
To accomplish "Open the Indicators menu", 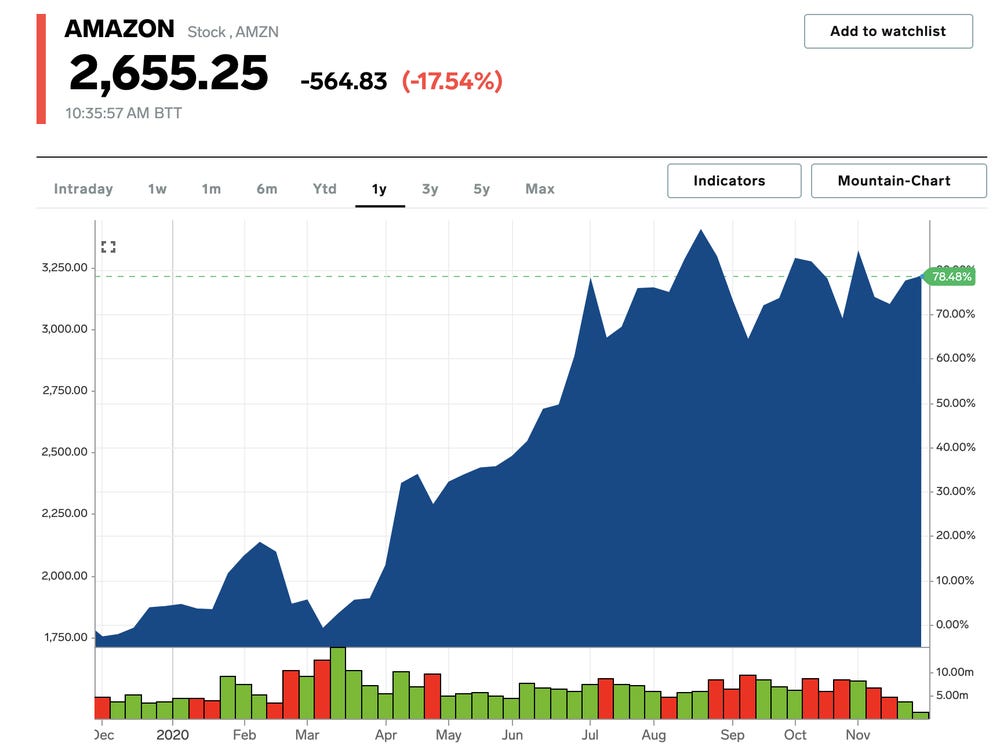I will coord(734,180).
